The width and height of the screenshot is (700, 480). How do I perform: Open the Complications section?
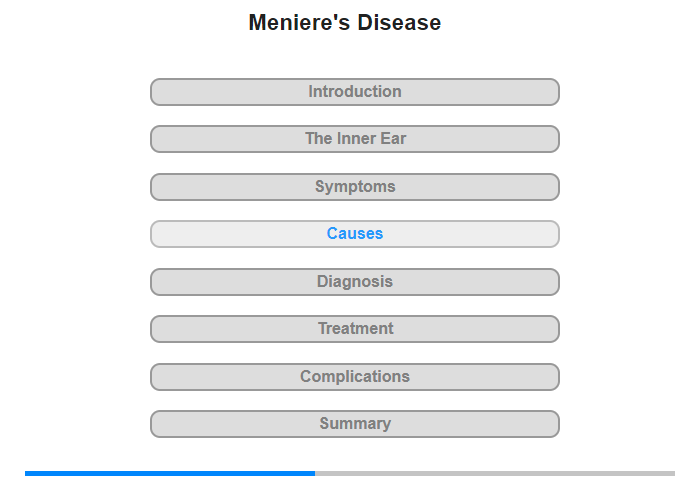coord(354,377)
